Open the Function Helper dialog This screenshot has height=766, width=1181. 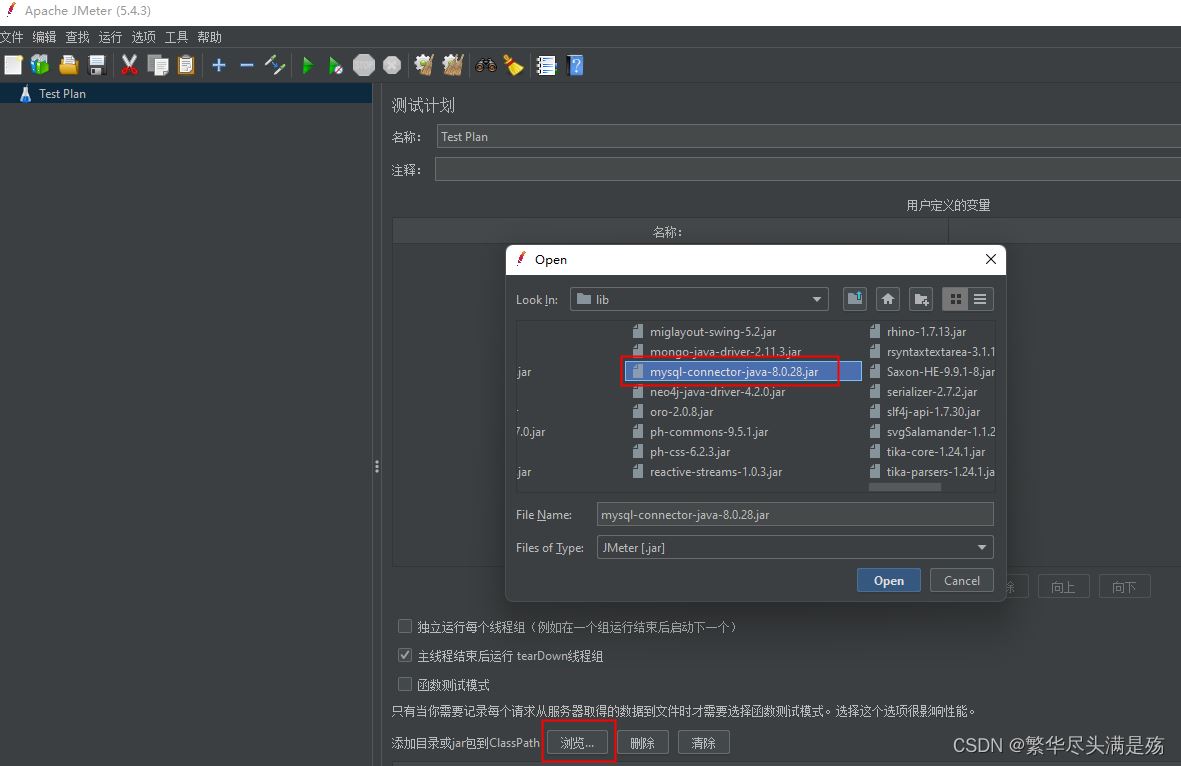coord(545,65)
